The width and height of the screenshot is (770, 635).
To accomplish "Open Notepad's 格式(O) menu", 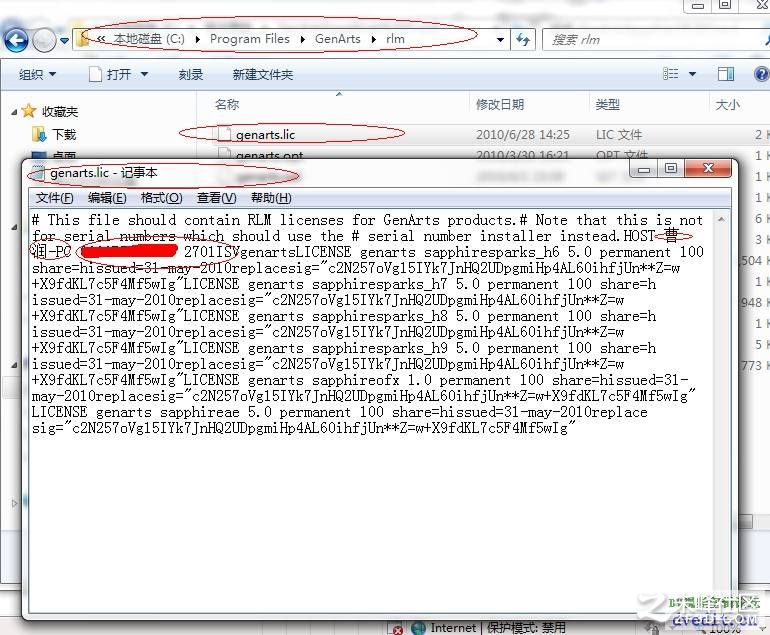I will pos(162,198).
